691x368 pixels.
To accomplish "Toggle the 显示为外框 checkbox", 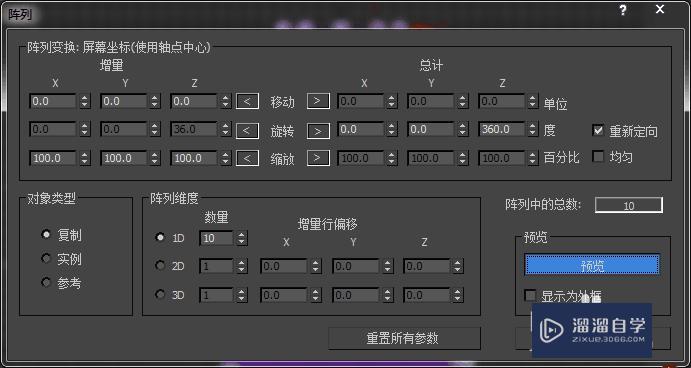I will pos(531,295).
